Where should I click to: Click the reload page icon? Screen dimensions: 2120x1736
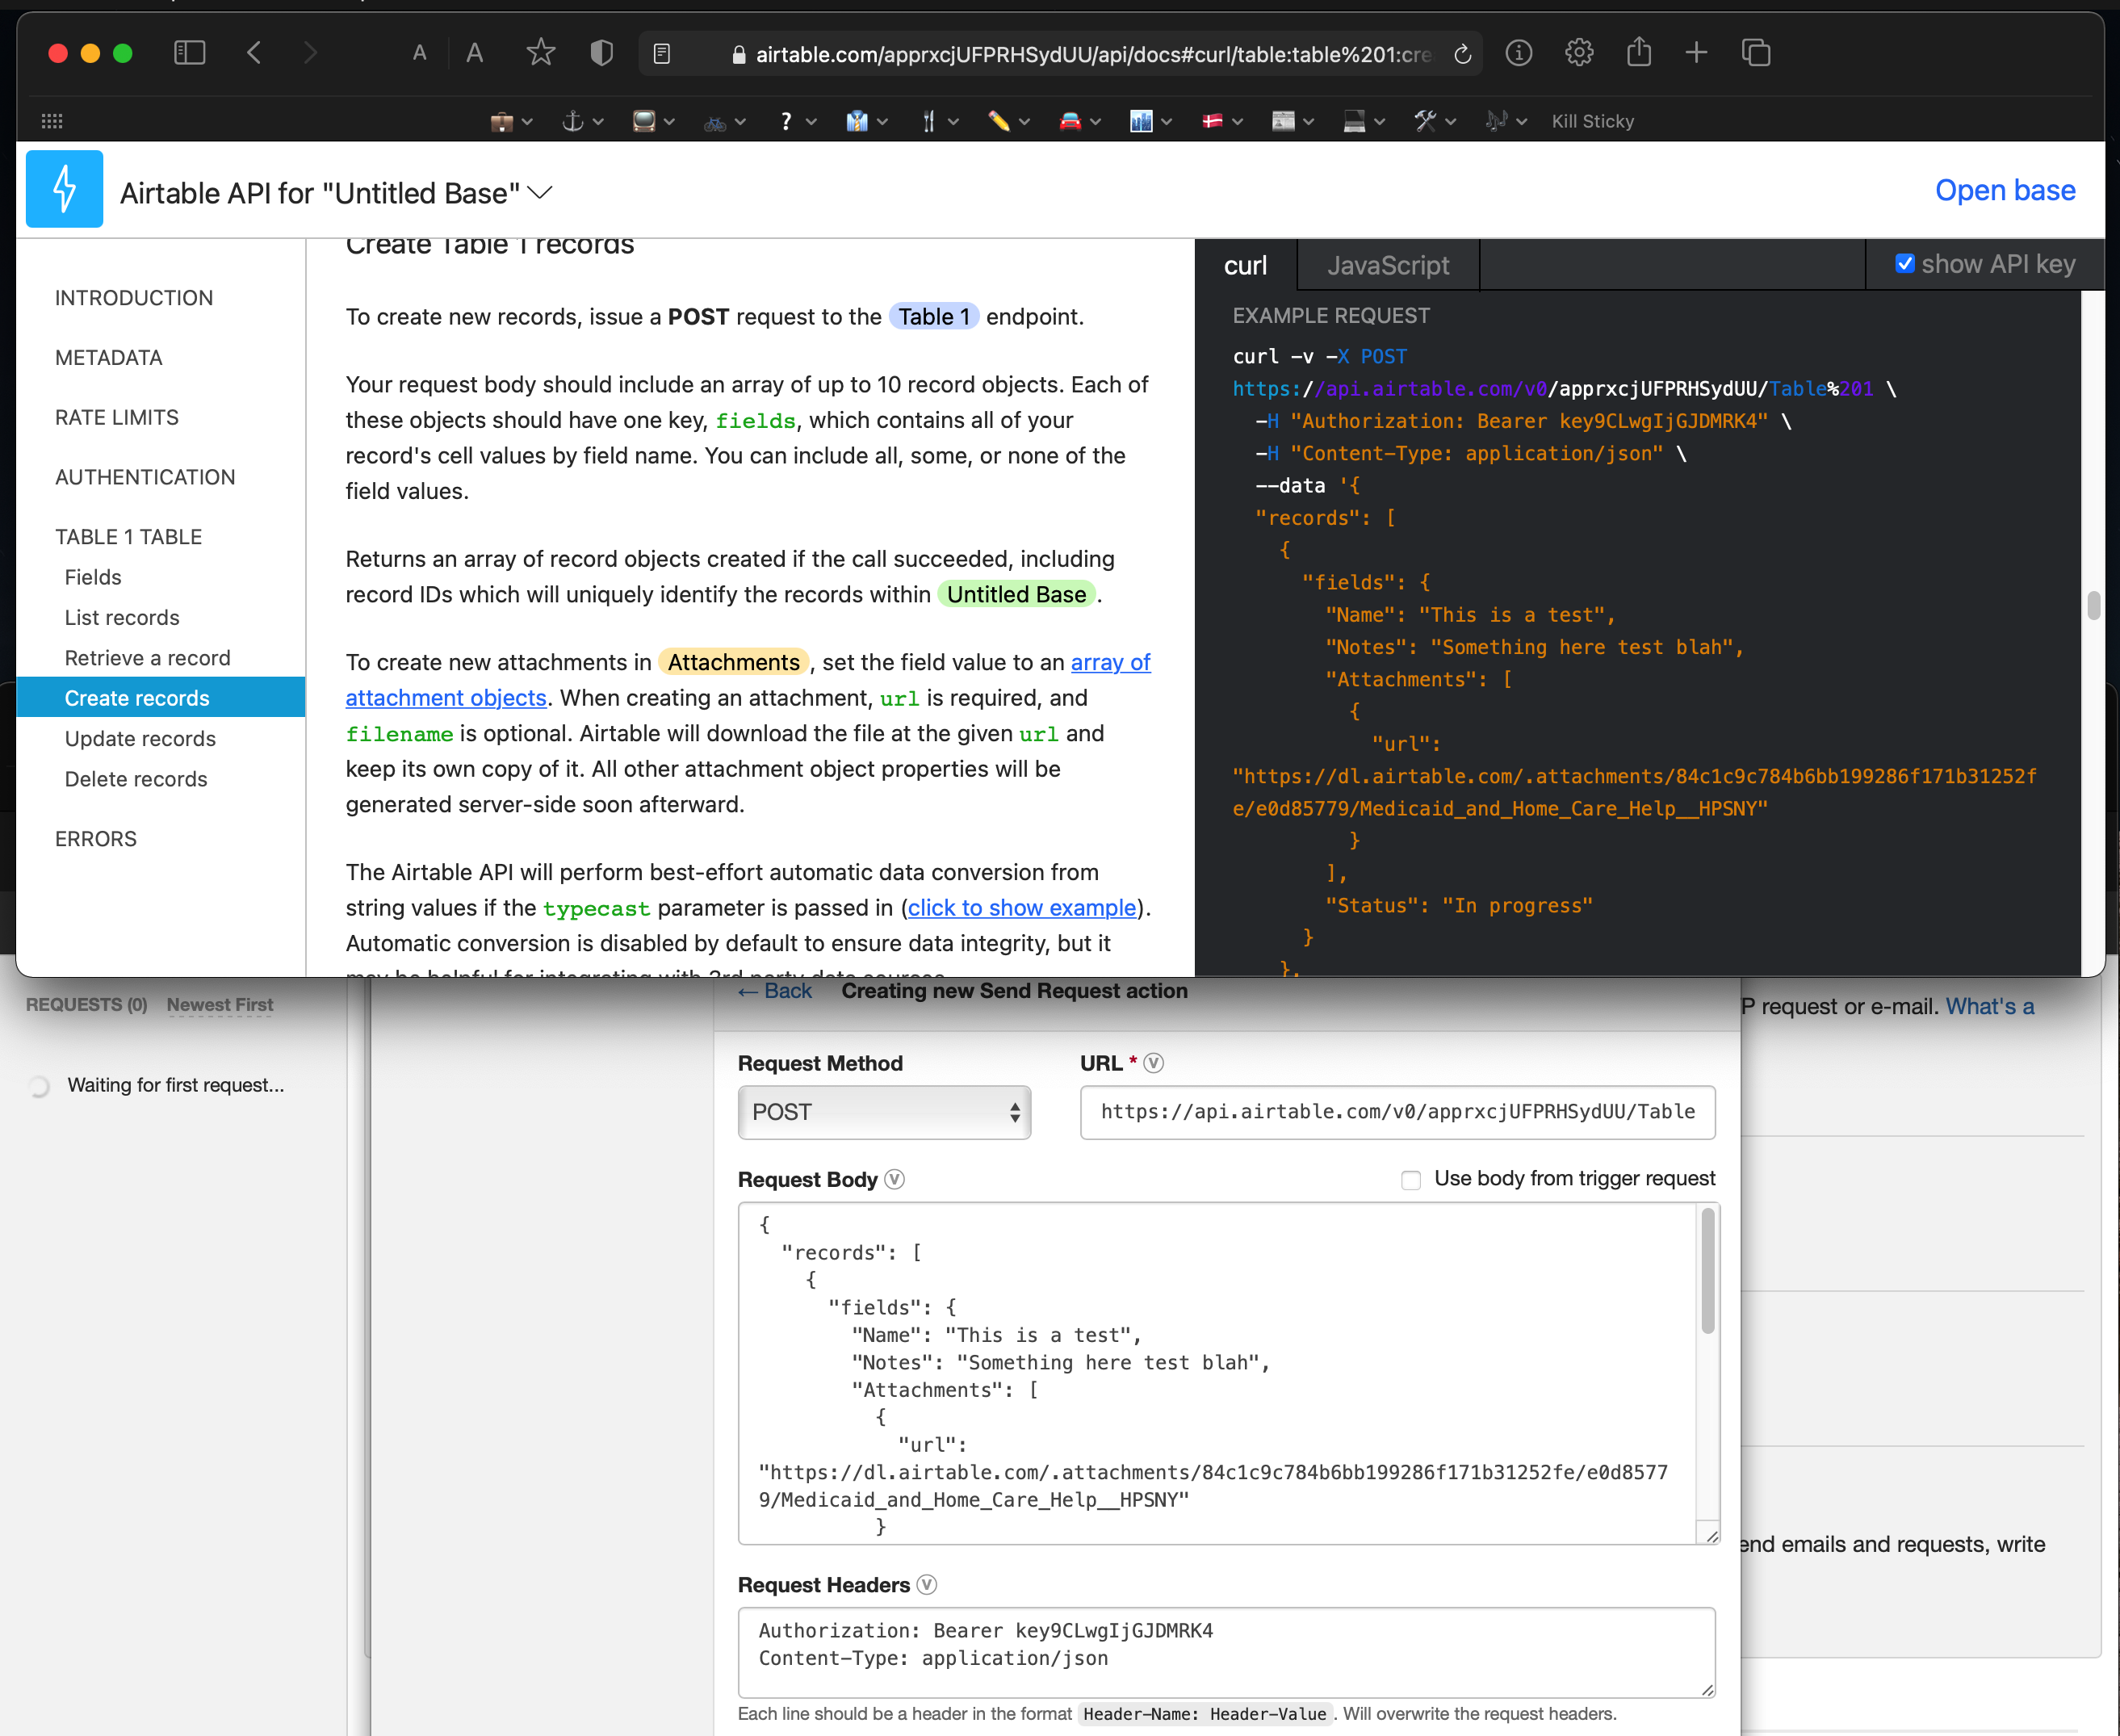(x=1463, y=52)
